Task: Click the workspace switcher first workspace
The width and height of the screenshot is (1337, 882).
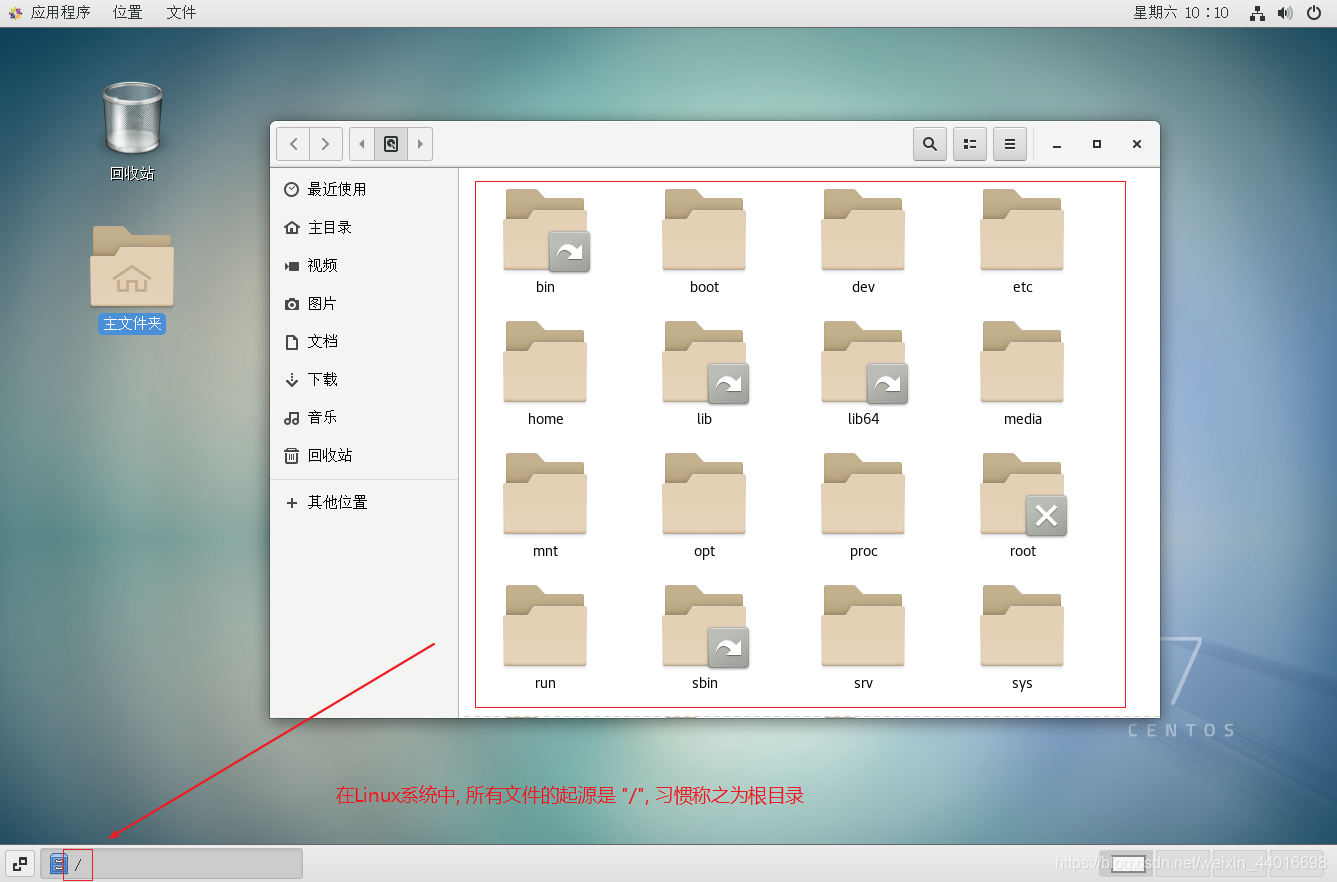Action: coord(1127,863)
